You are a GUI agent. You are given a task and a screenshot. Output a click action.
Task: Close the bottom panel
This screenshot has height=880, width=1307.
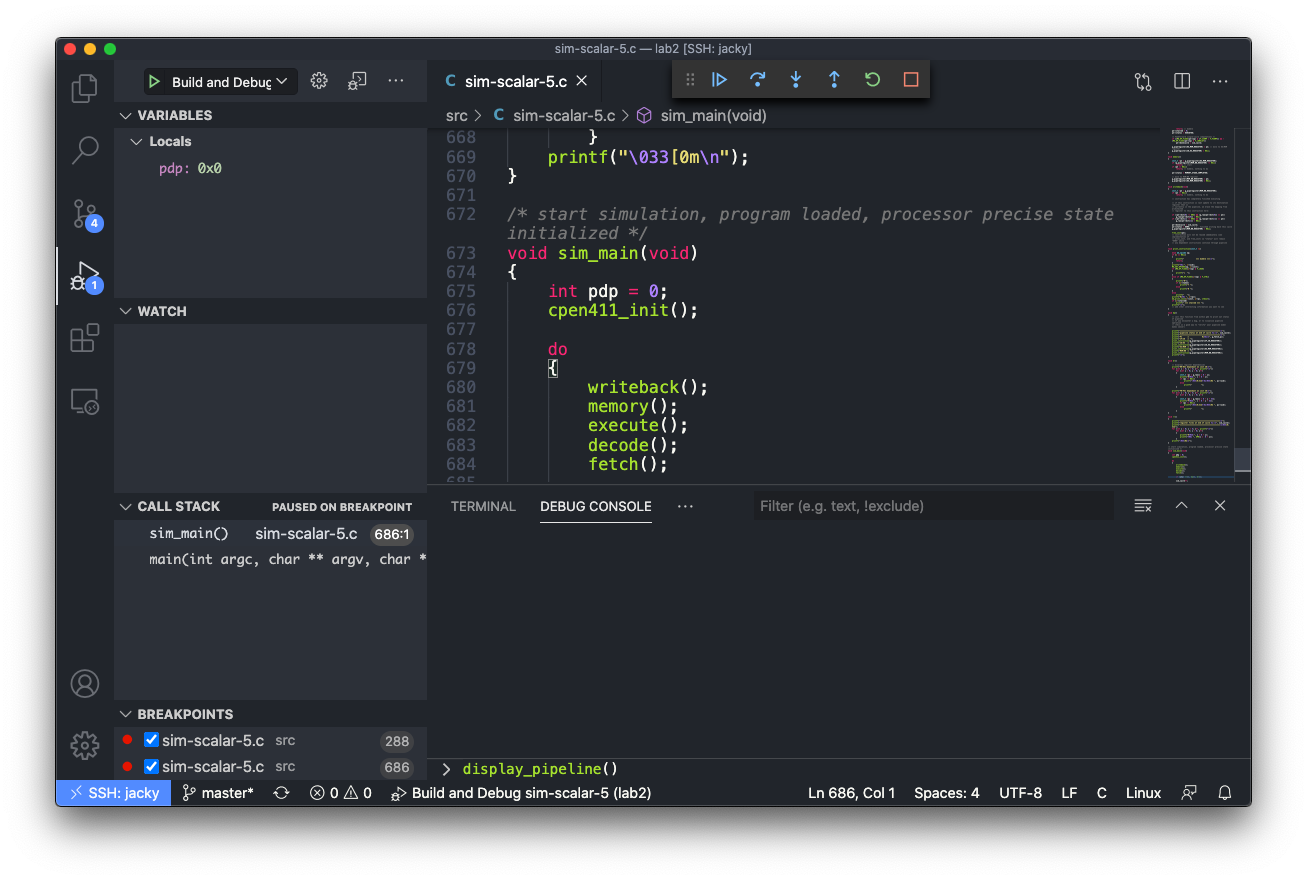coord(1220,506)
